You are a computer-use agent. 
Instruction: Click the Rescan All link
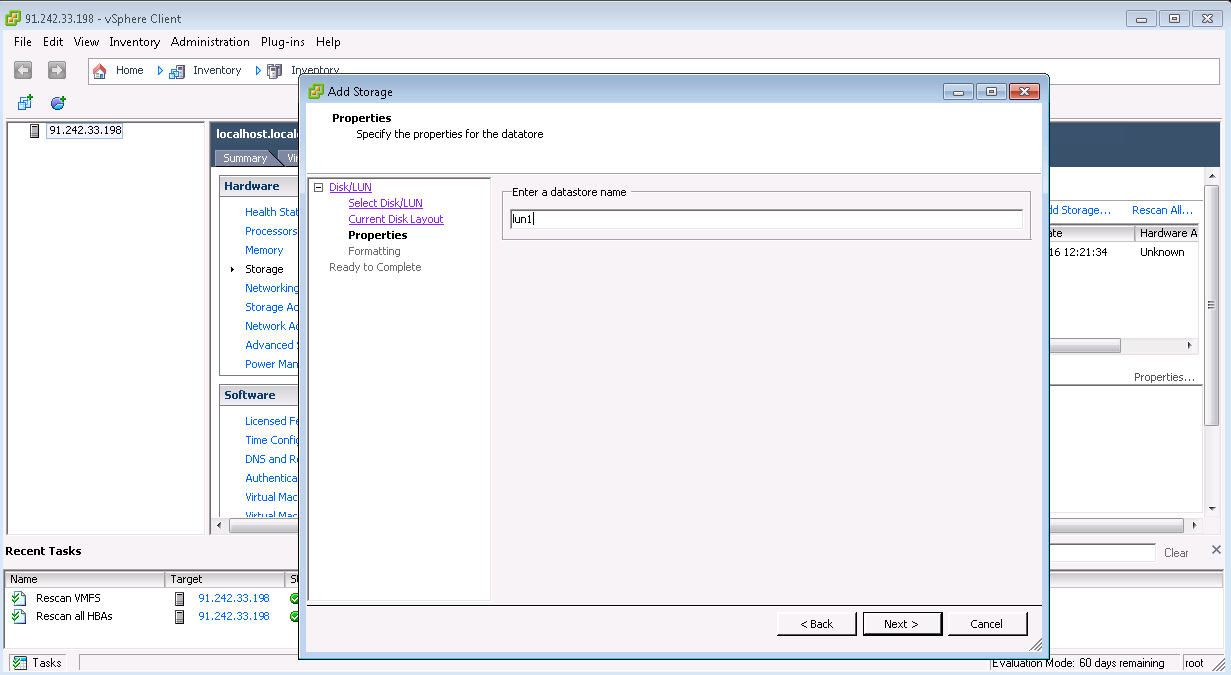pos(1162,210)
